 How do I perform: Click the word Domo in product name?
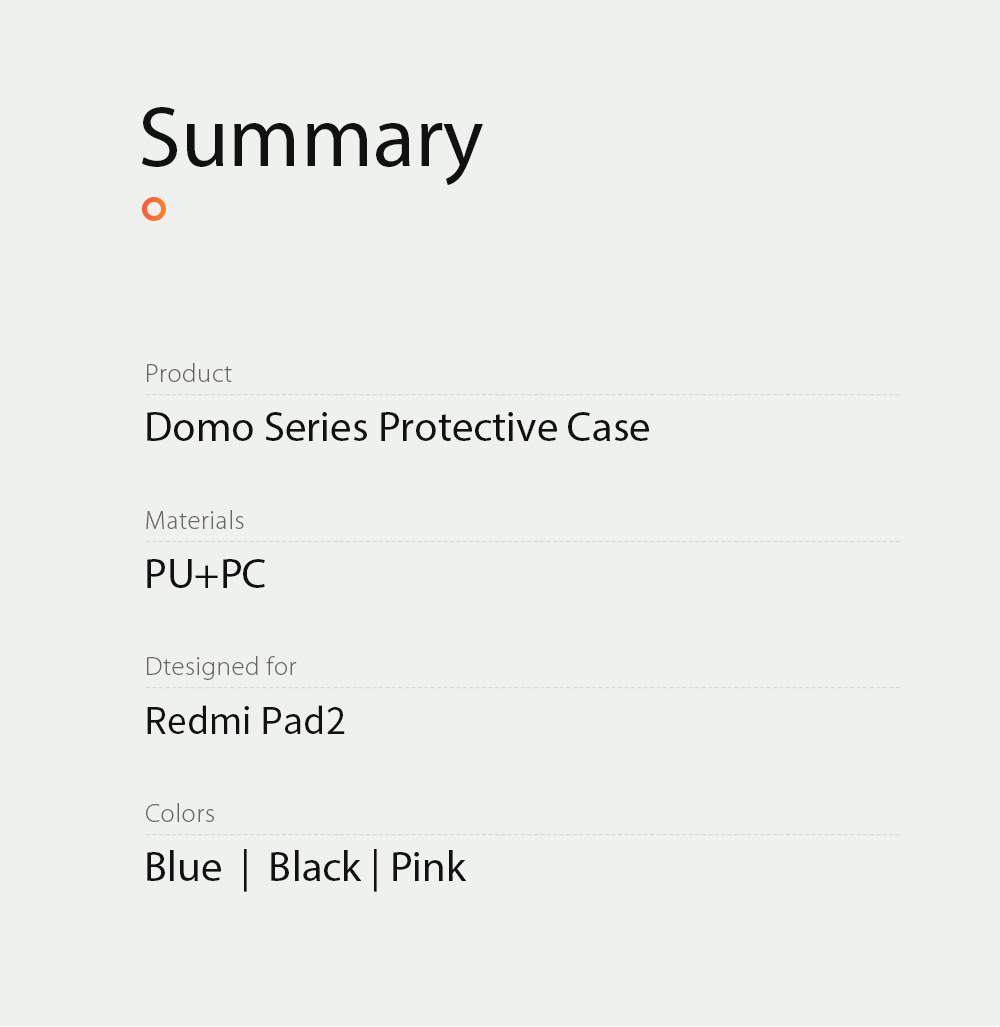click(199, 428)
